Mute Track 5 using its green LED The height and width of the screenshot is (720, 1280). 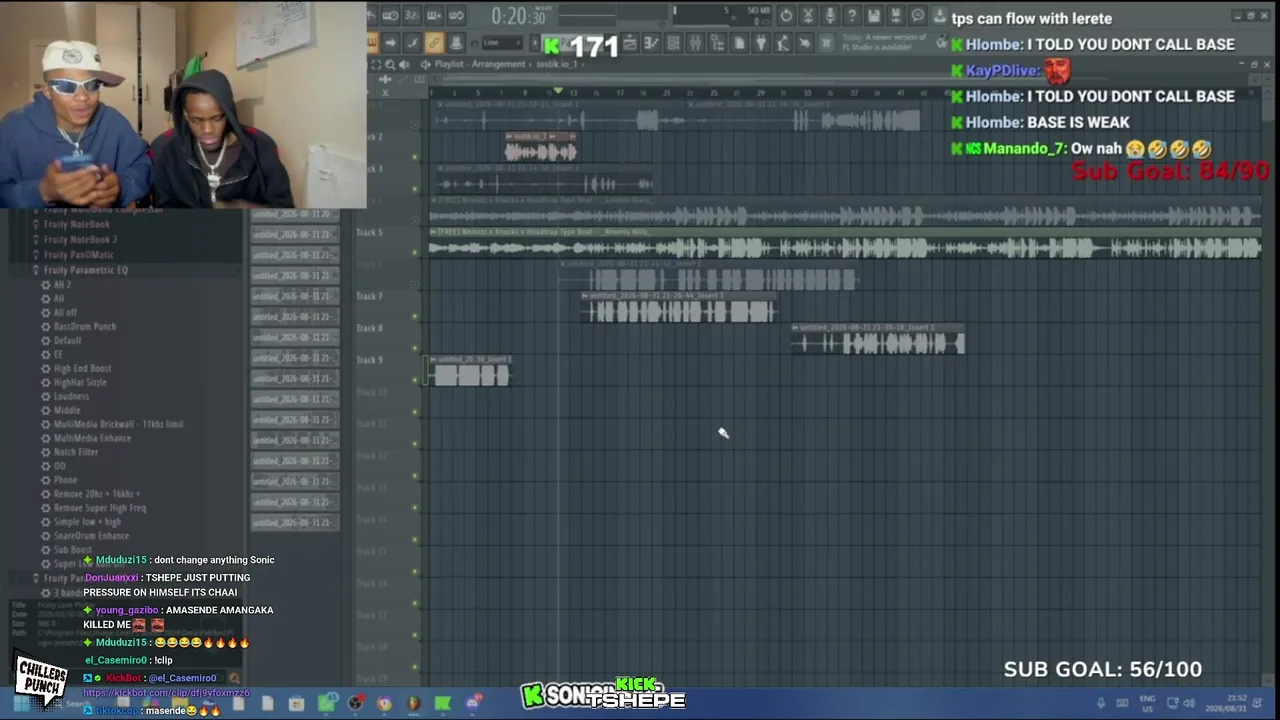coord(415,252)
